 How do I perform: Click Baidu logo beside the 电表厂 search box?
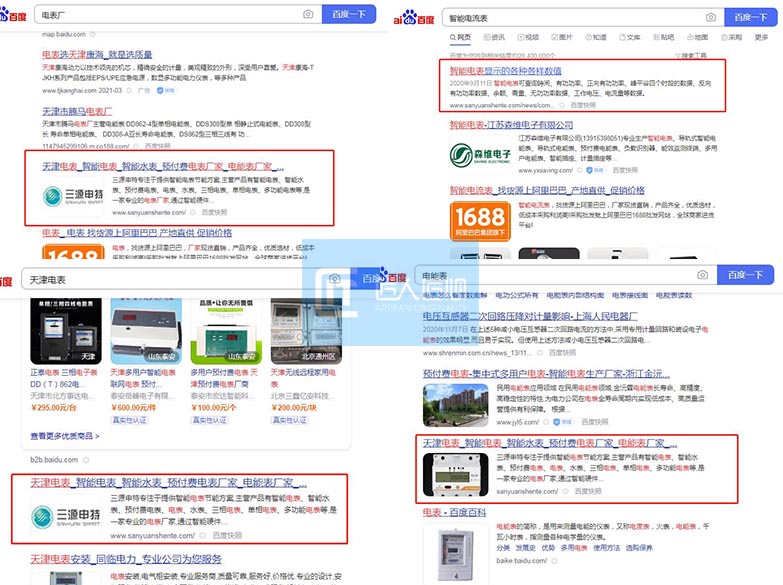pyautogui.click(x=13, y=15)
